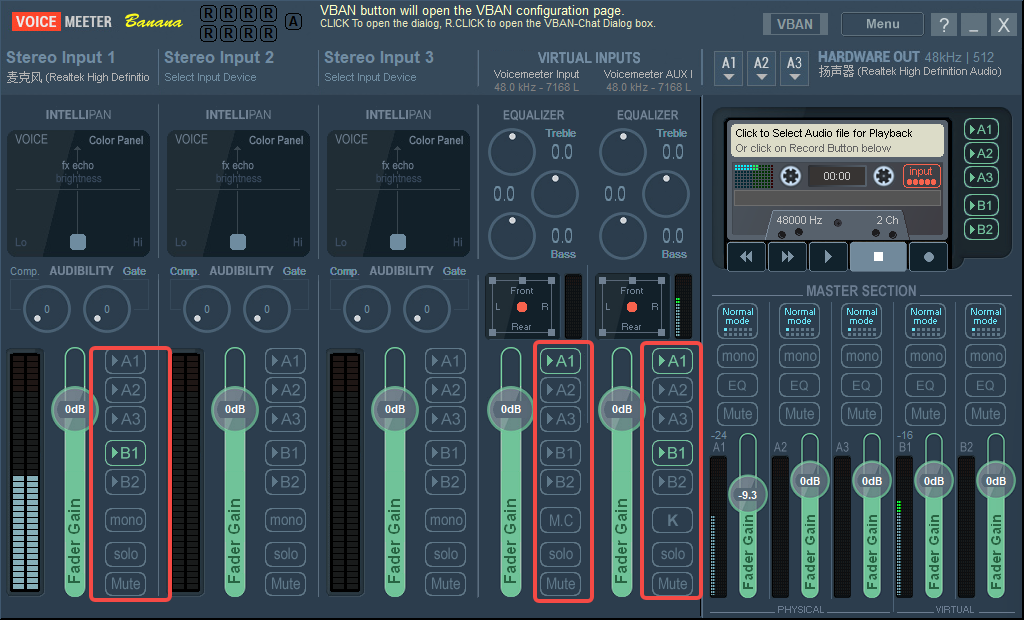
Task: Open the A3 hardware out device dropdown
Action: click(x=794, y=68)
